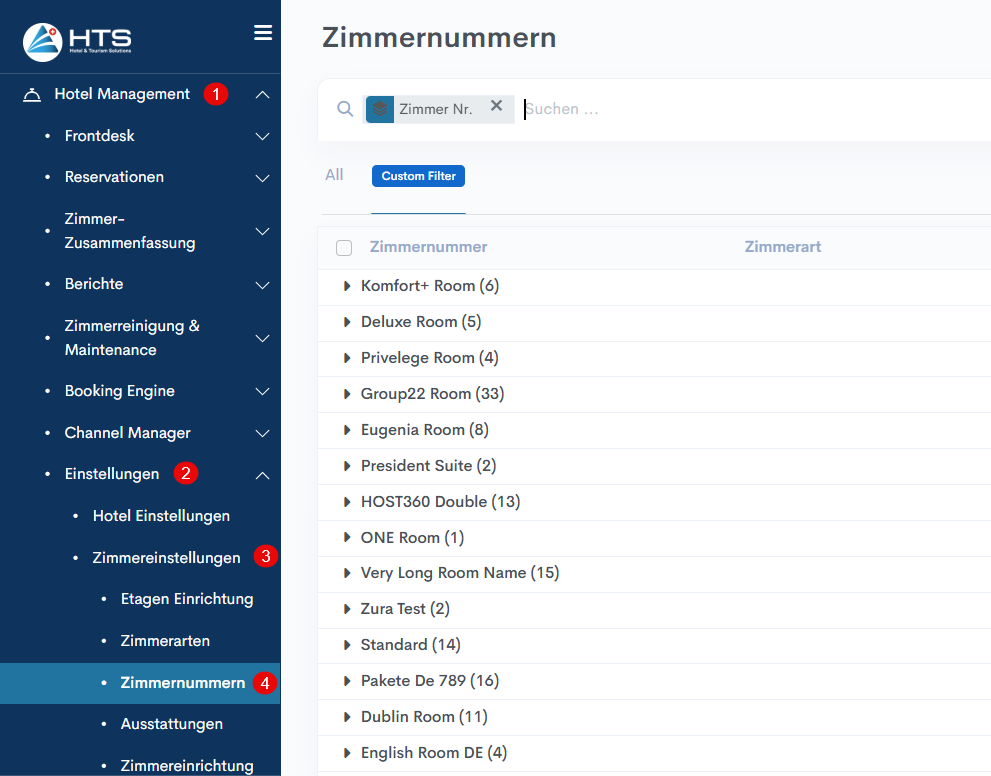This screenshot has width=991, height=776.
Task: Click the HTS logo in sidebar
Action: coord(77,40)
